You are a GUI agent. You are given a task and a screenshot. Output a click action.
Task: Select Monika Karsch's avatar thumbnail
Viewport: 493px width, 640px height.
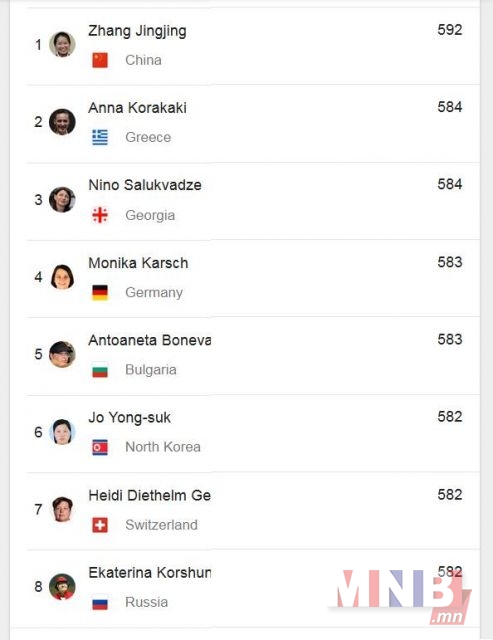(62, 277)
